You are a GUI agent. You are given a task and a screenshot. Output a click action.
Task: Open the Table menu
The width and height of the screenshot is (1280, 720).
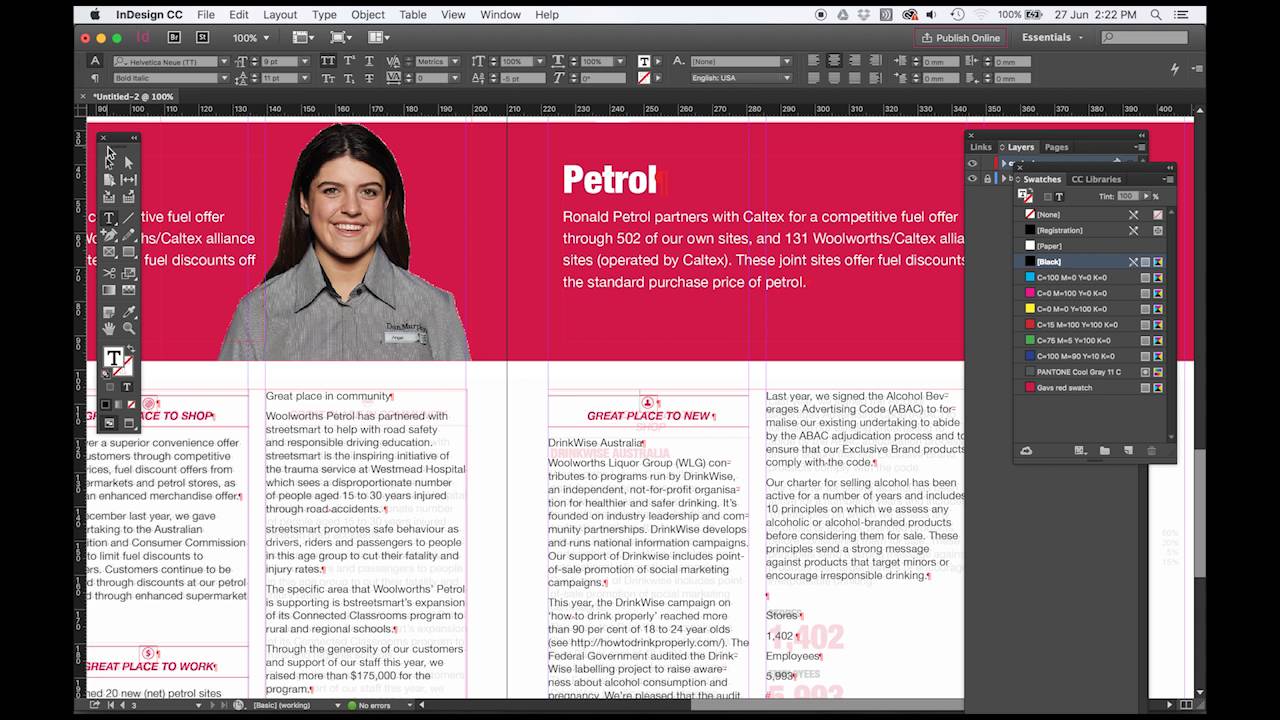pyautogui.click(x=413, y=15)
